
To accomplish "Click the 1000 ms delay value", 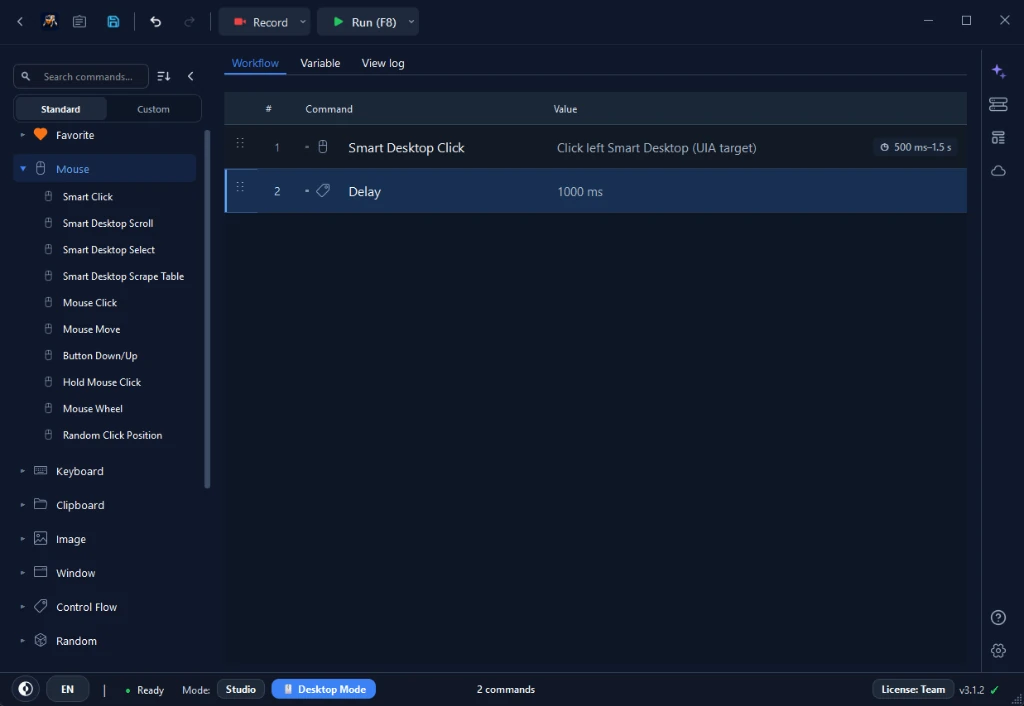I will pos(580,191).
